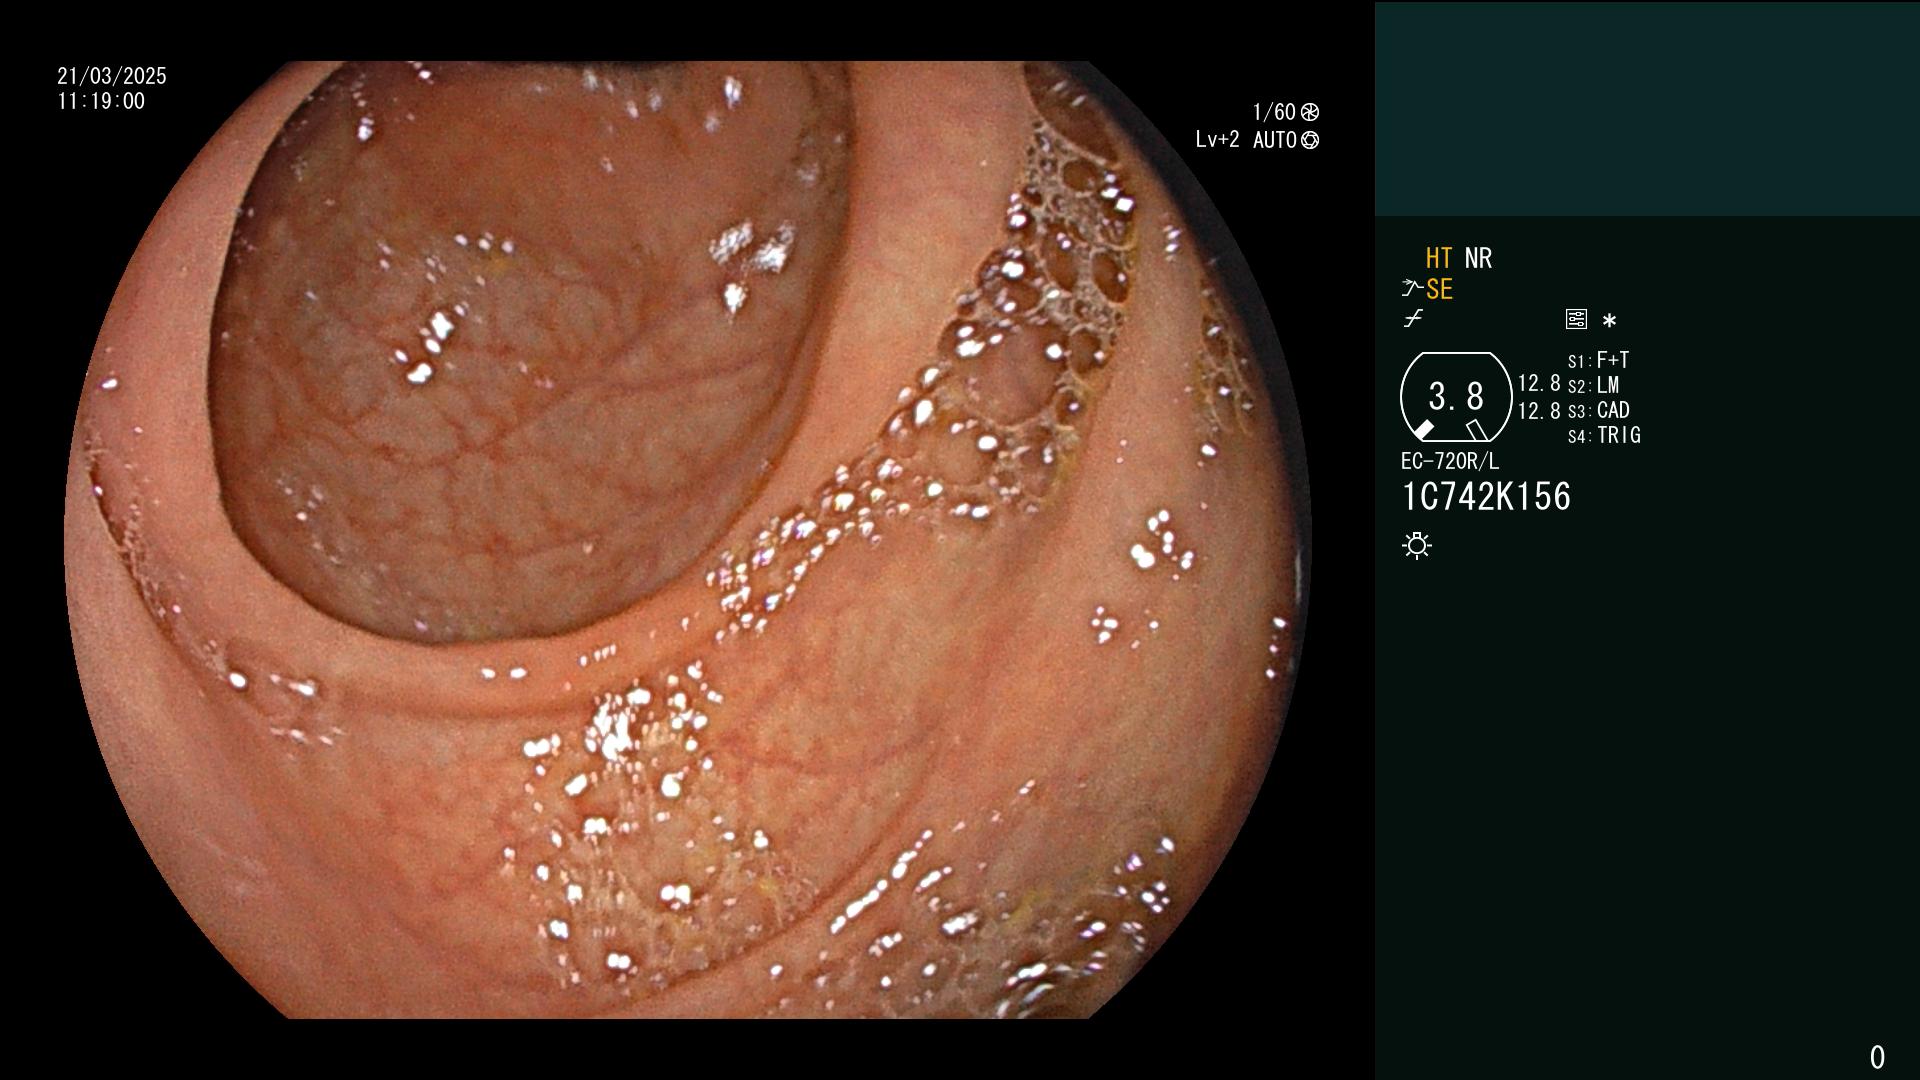Select the HT mode indicator

pos(1439,258)
